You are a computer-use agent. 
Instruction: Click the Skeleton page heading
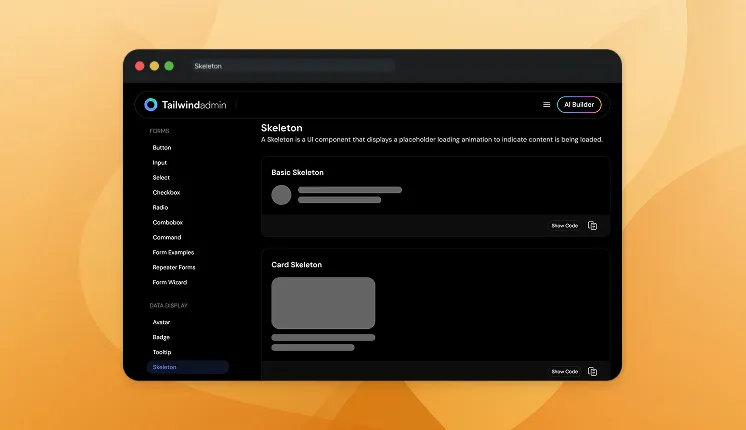(x=282, y=128)
